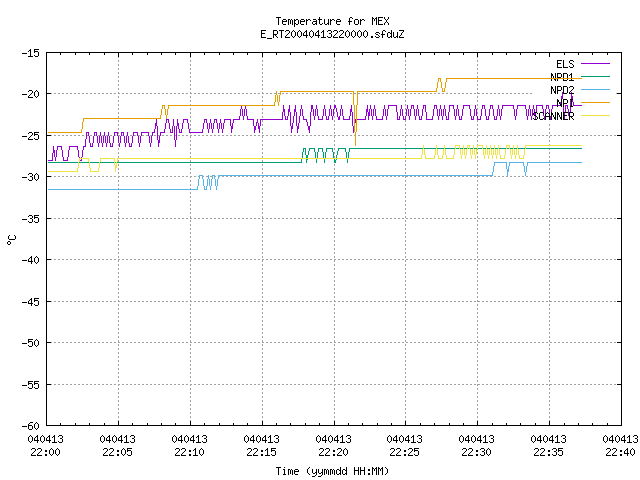Image resolution: width=640 pixels, height=480 pixels.
Task: Click the yellow SCANNER legend line sample
Action: click(595, 116)
